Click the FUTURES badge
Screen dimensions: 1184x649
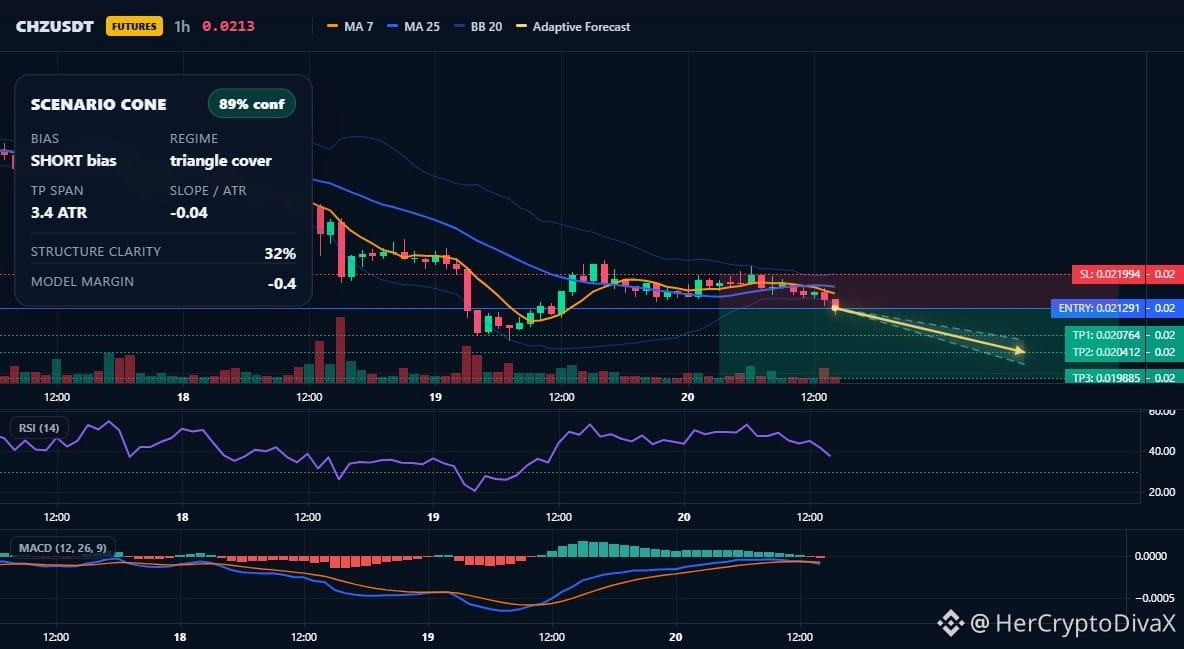coord(134,26)
